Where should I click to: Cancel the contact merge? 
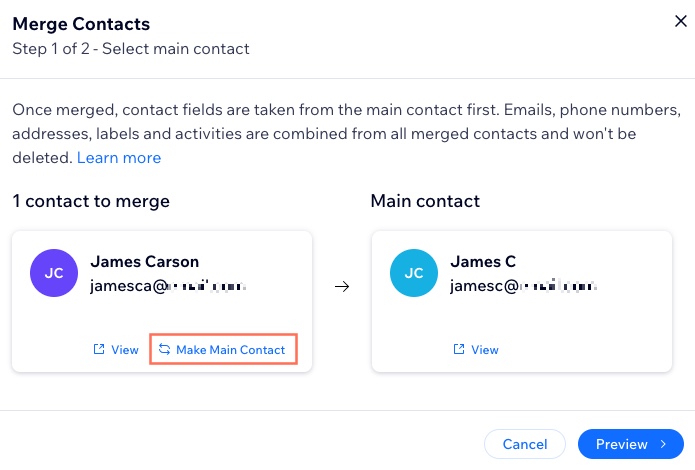point(525,444)
